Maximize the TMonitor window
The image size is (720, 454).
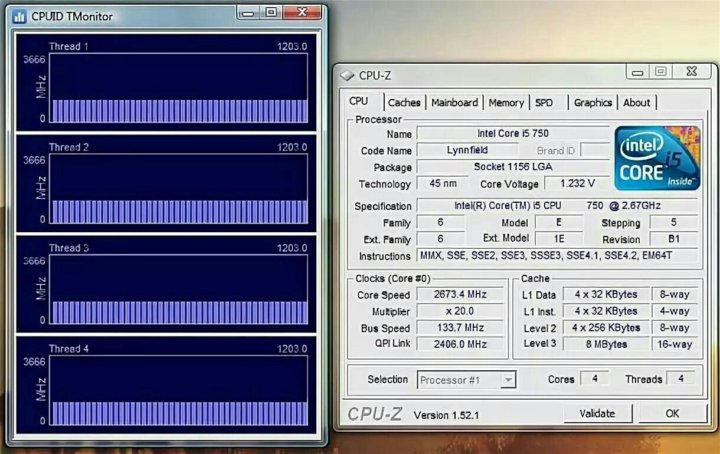tap(270, 13)
